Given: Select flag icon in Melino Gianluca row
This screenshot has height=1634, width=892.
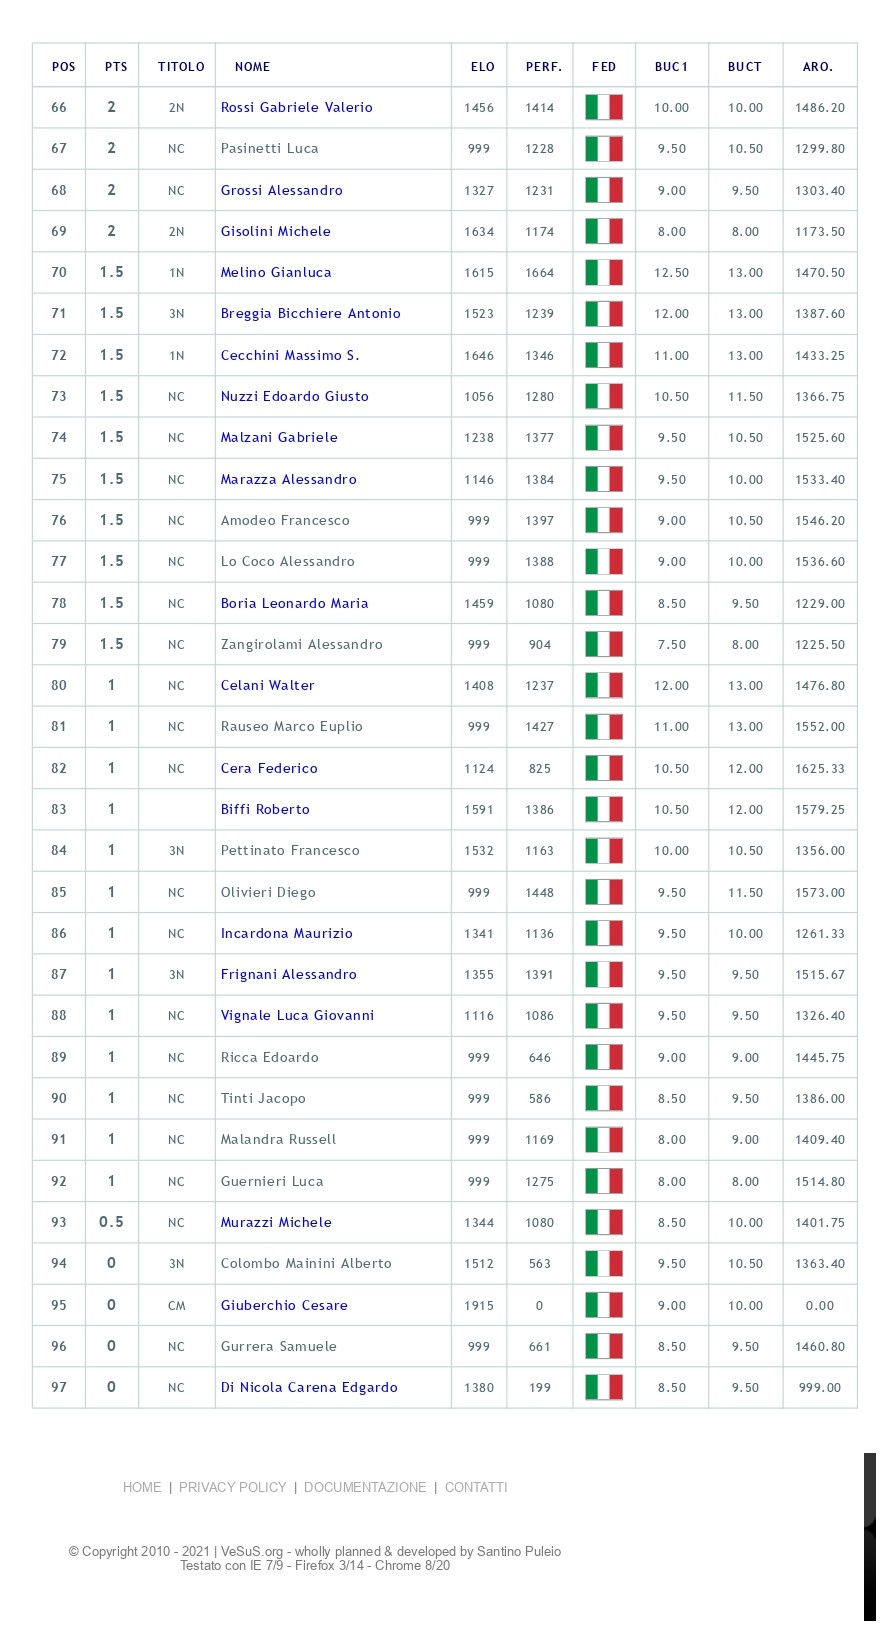Looking at the screenshot, I should click(604, 272).
